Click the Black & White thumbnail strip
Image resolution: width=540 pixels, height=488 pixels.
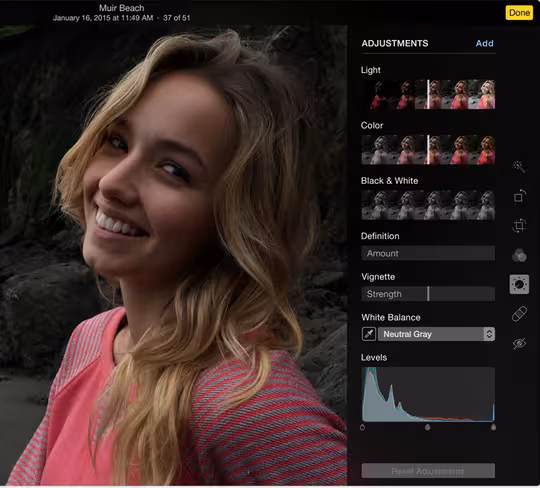428,205
